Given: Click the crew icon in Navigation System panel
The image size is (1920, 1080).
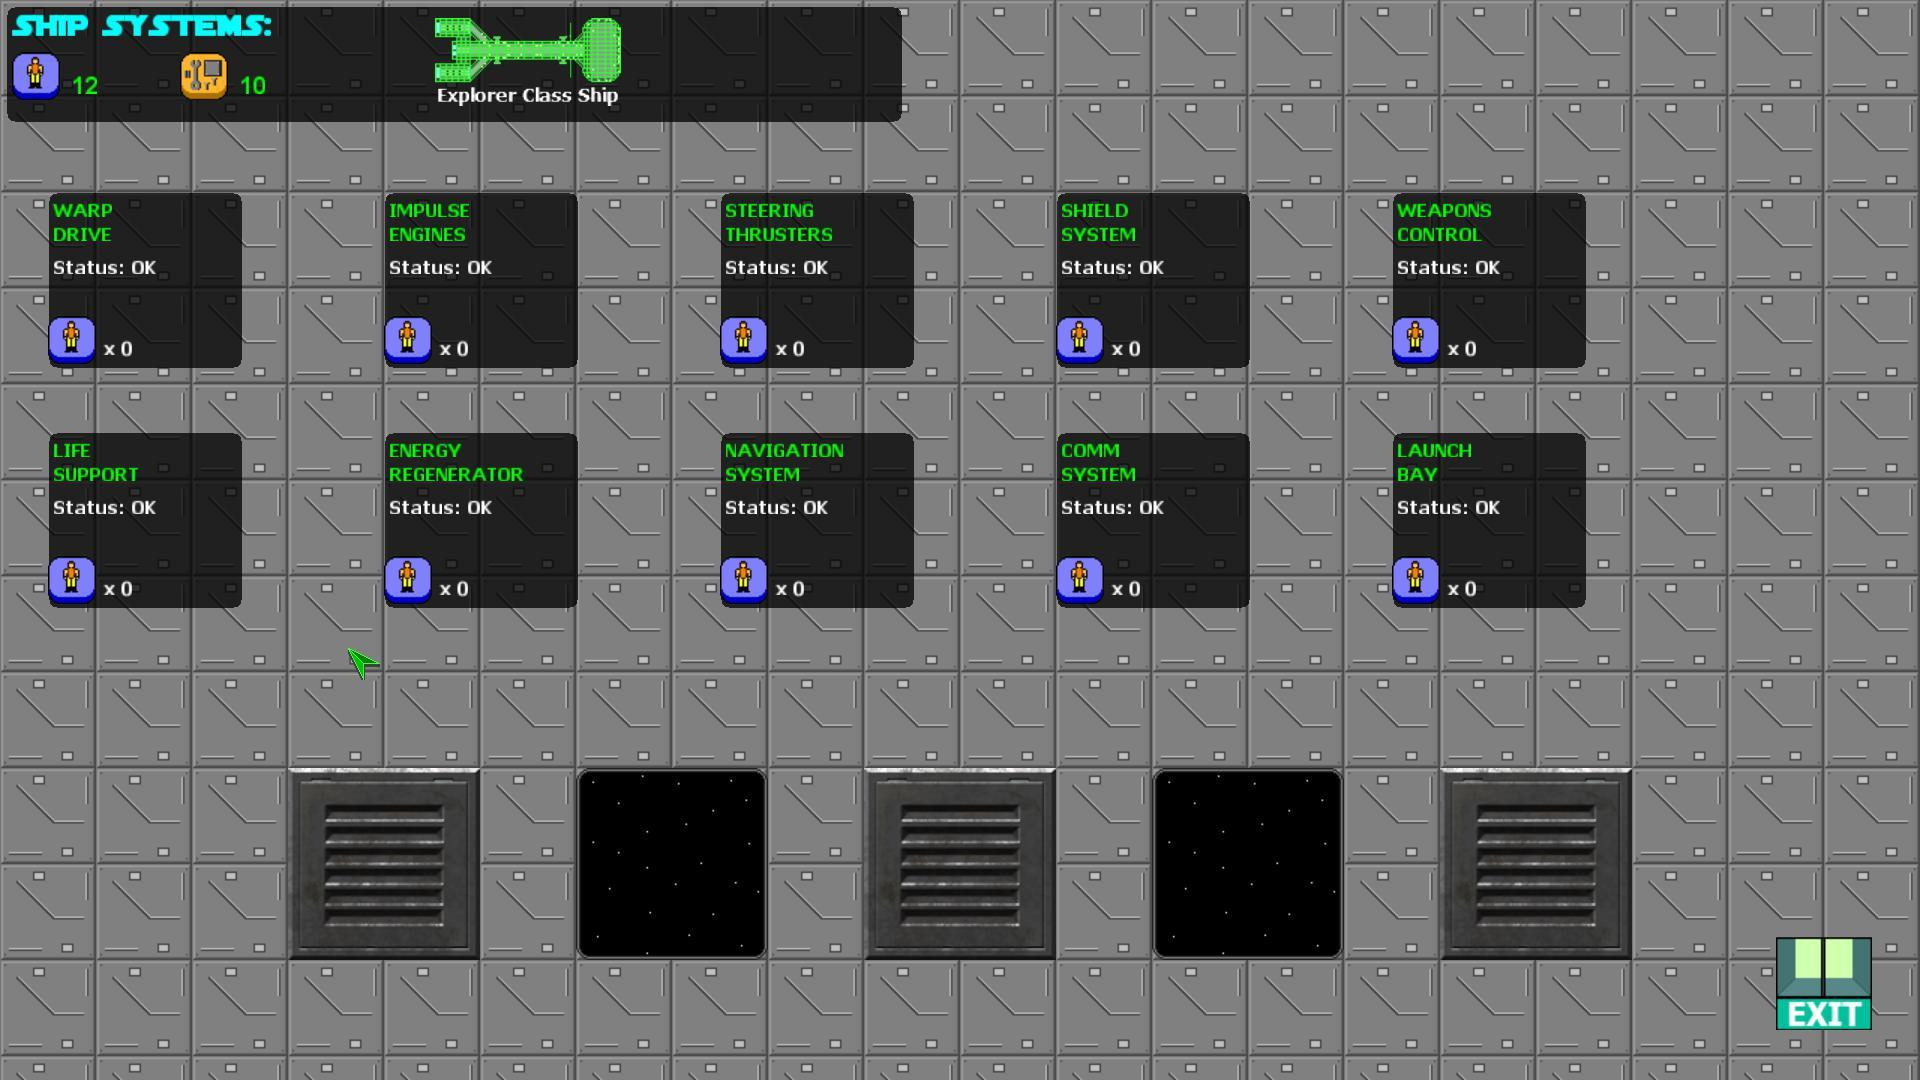Looking at the screenshot, I should click(744, 580).
